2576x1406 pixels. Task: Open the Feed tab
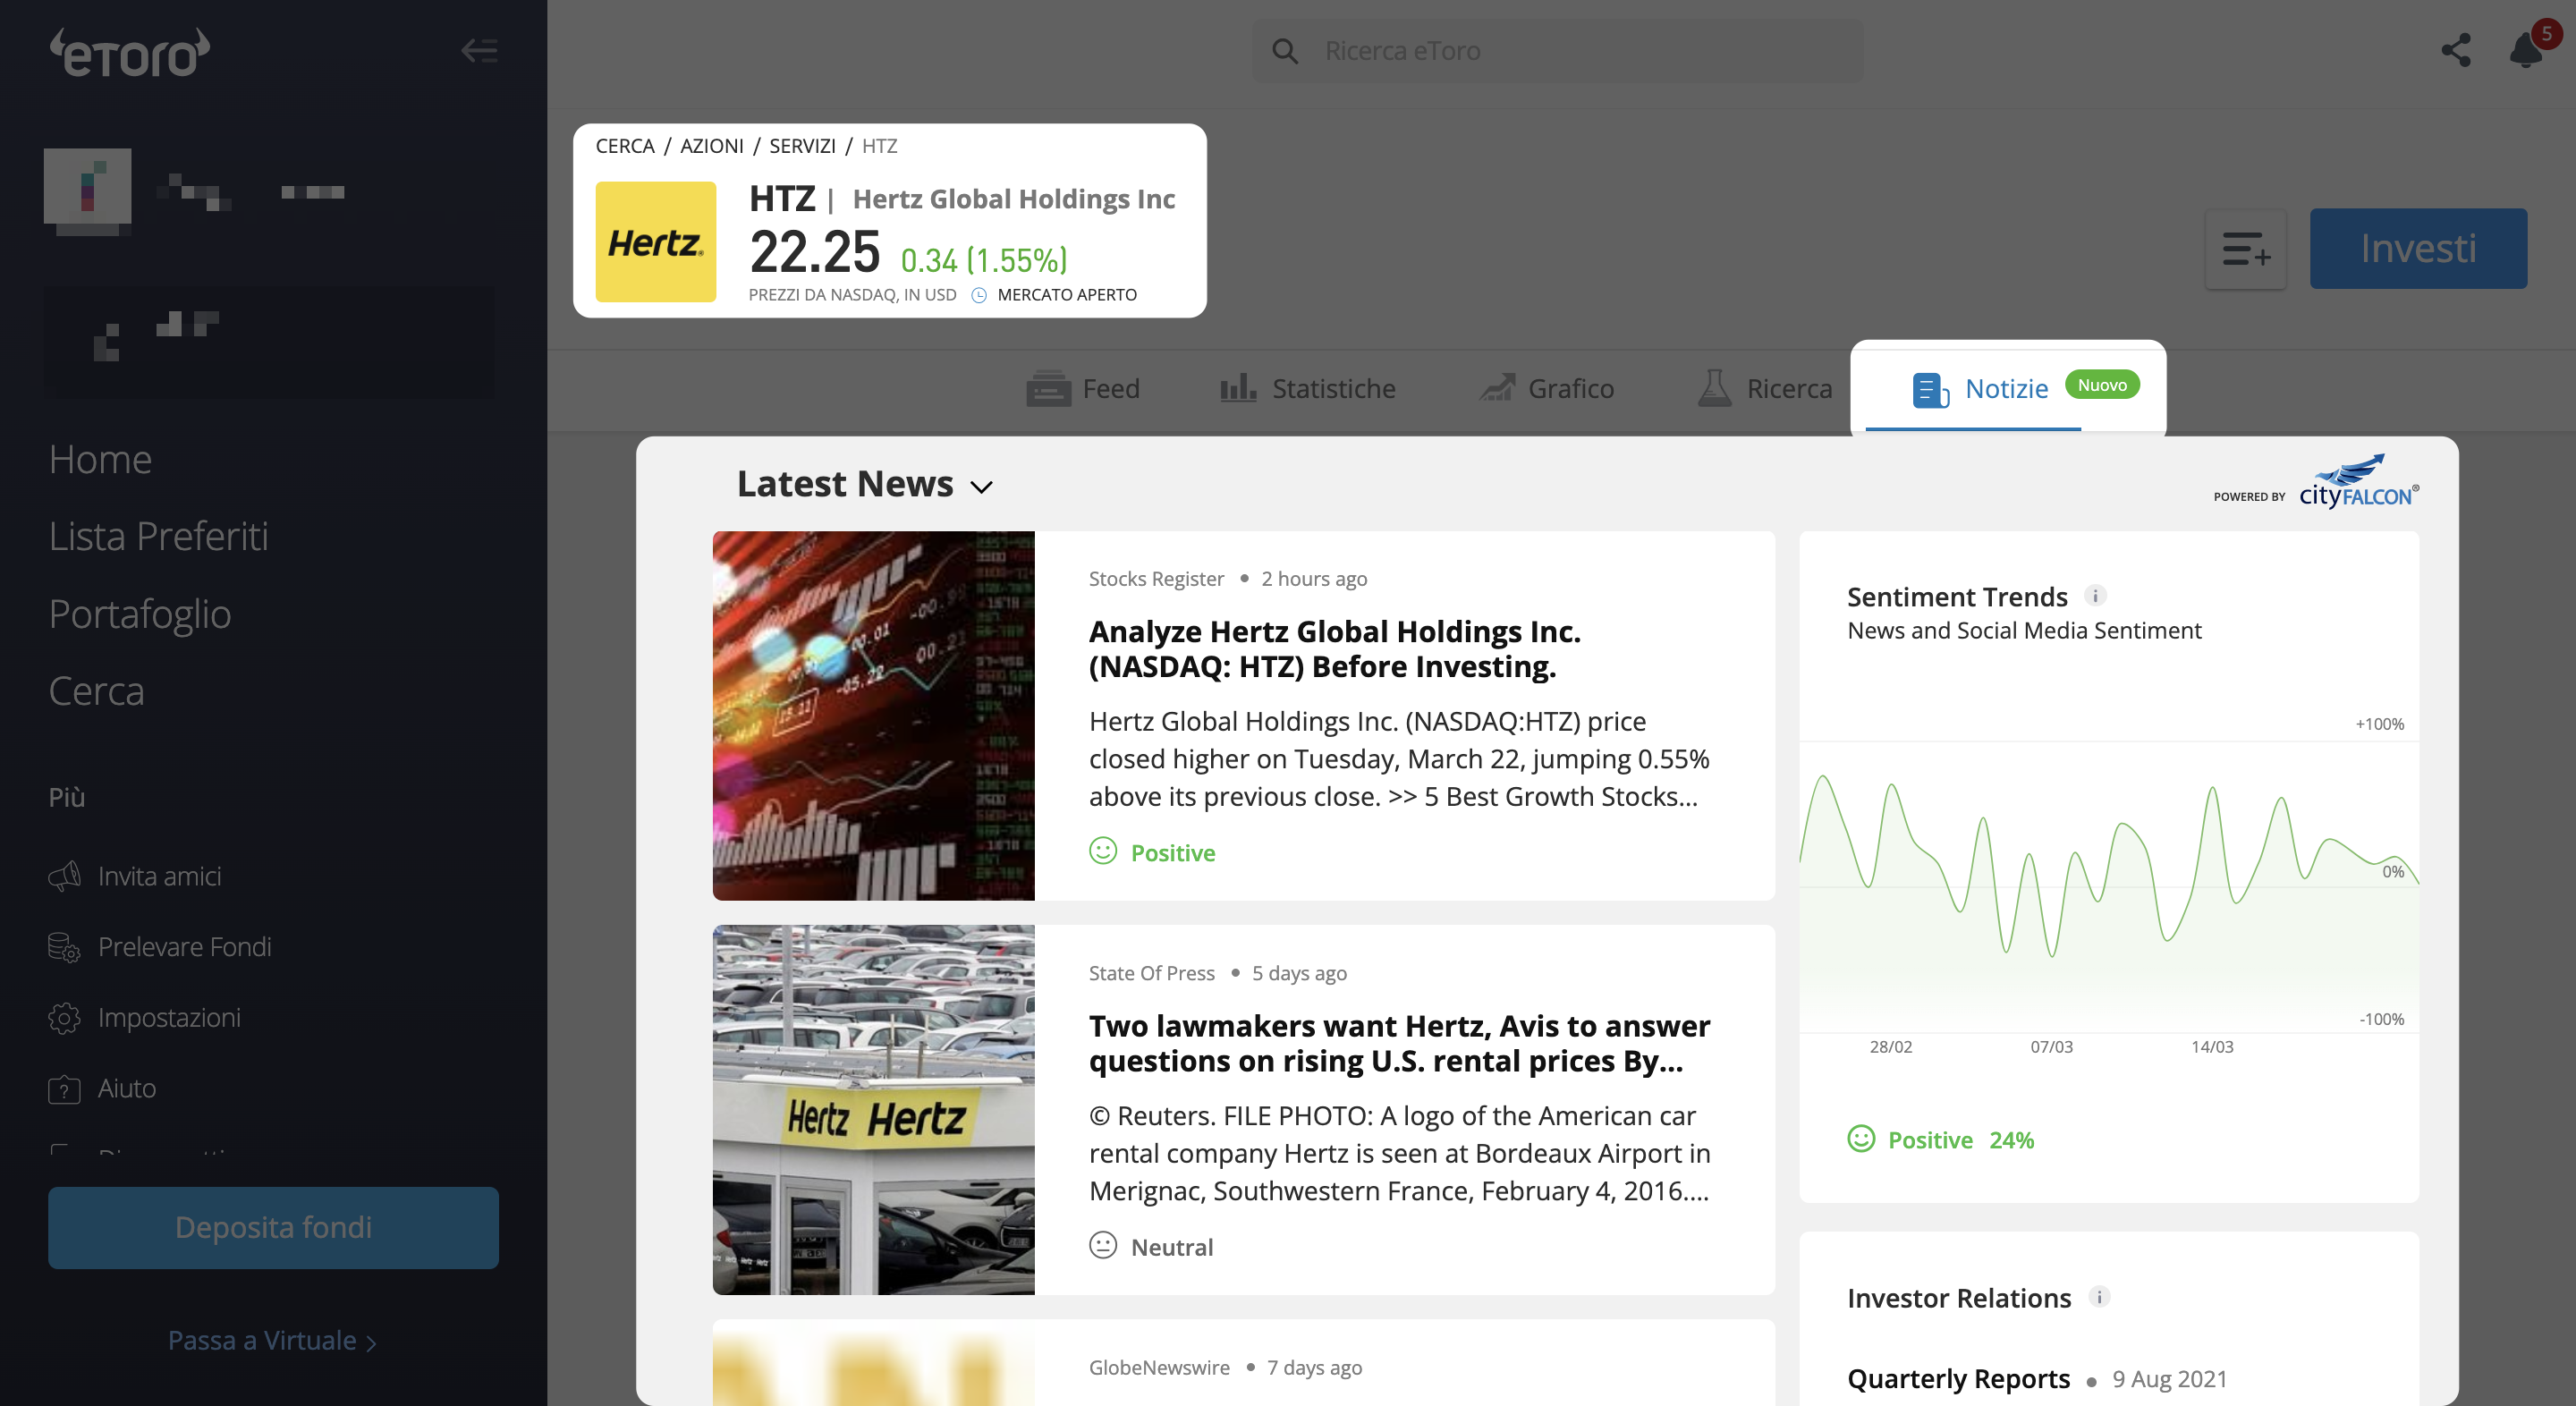click(1083, 388)
